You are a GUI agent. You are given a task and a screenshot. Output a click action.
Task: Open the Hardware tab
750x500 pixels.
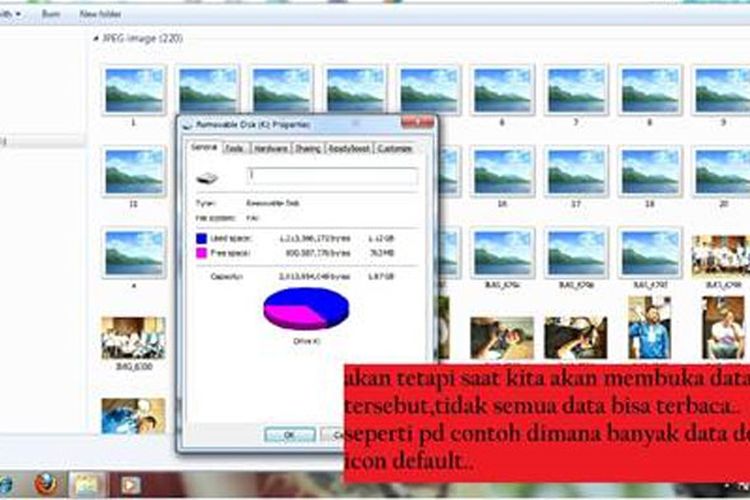269,148
